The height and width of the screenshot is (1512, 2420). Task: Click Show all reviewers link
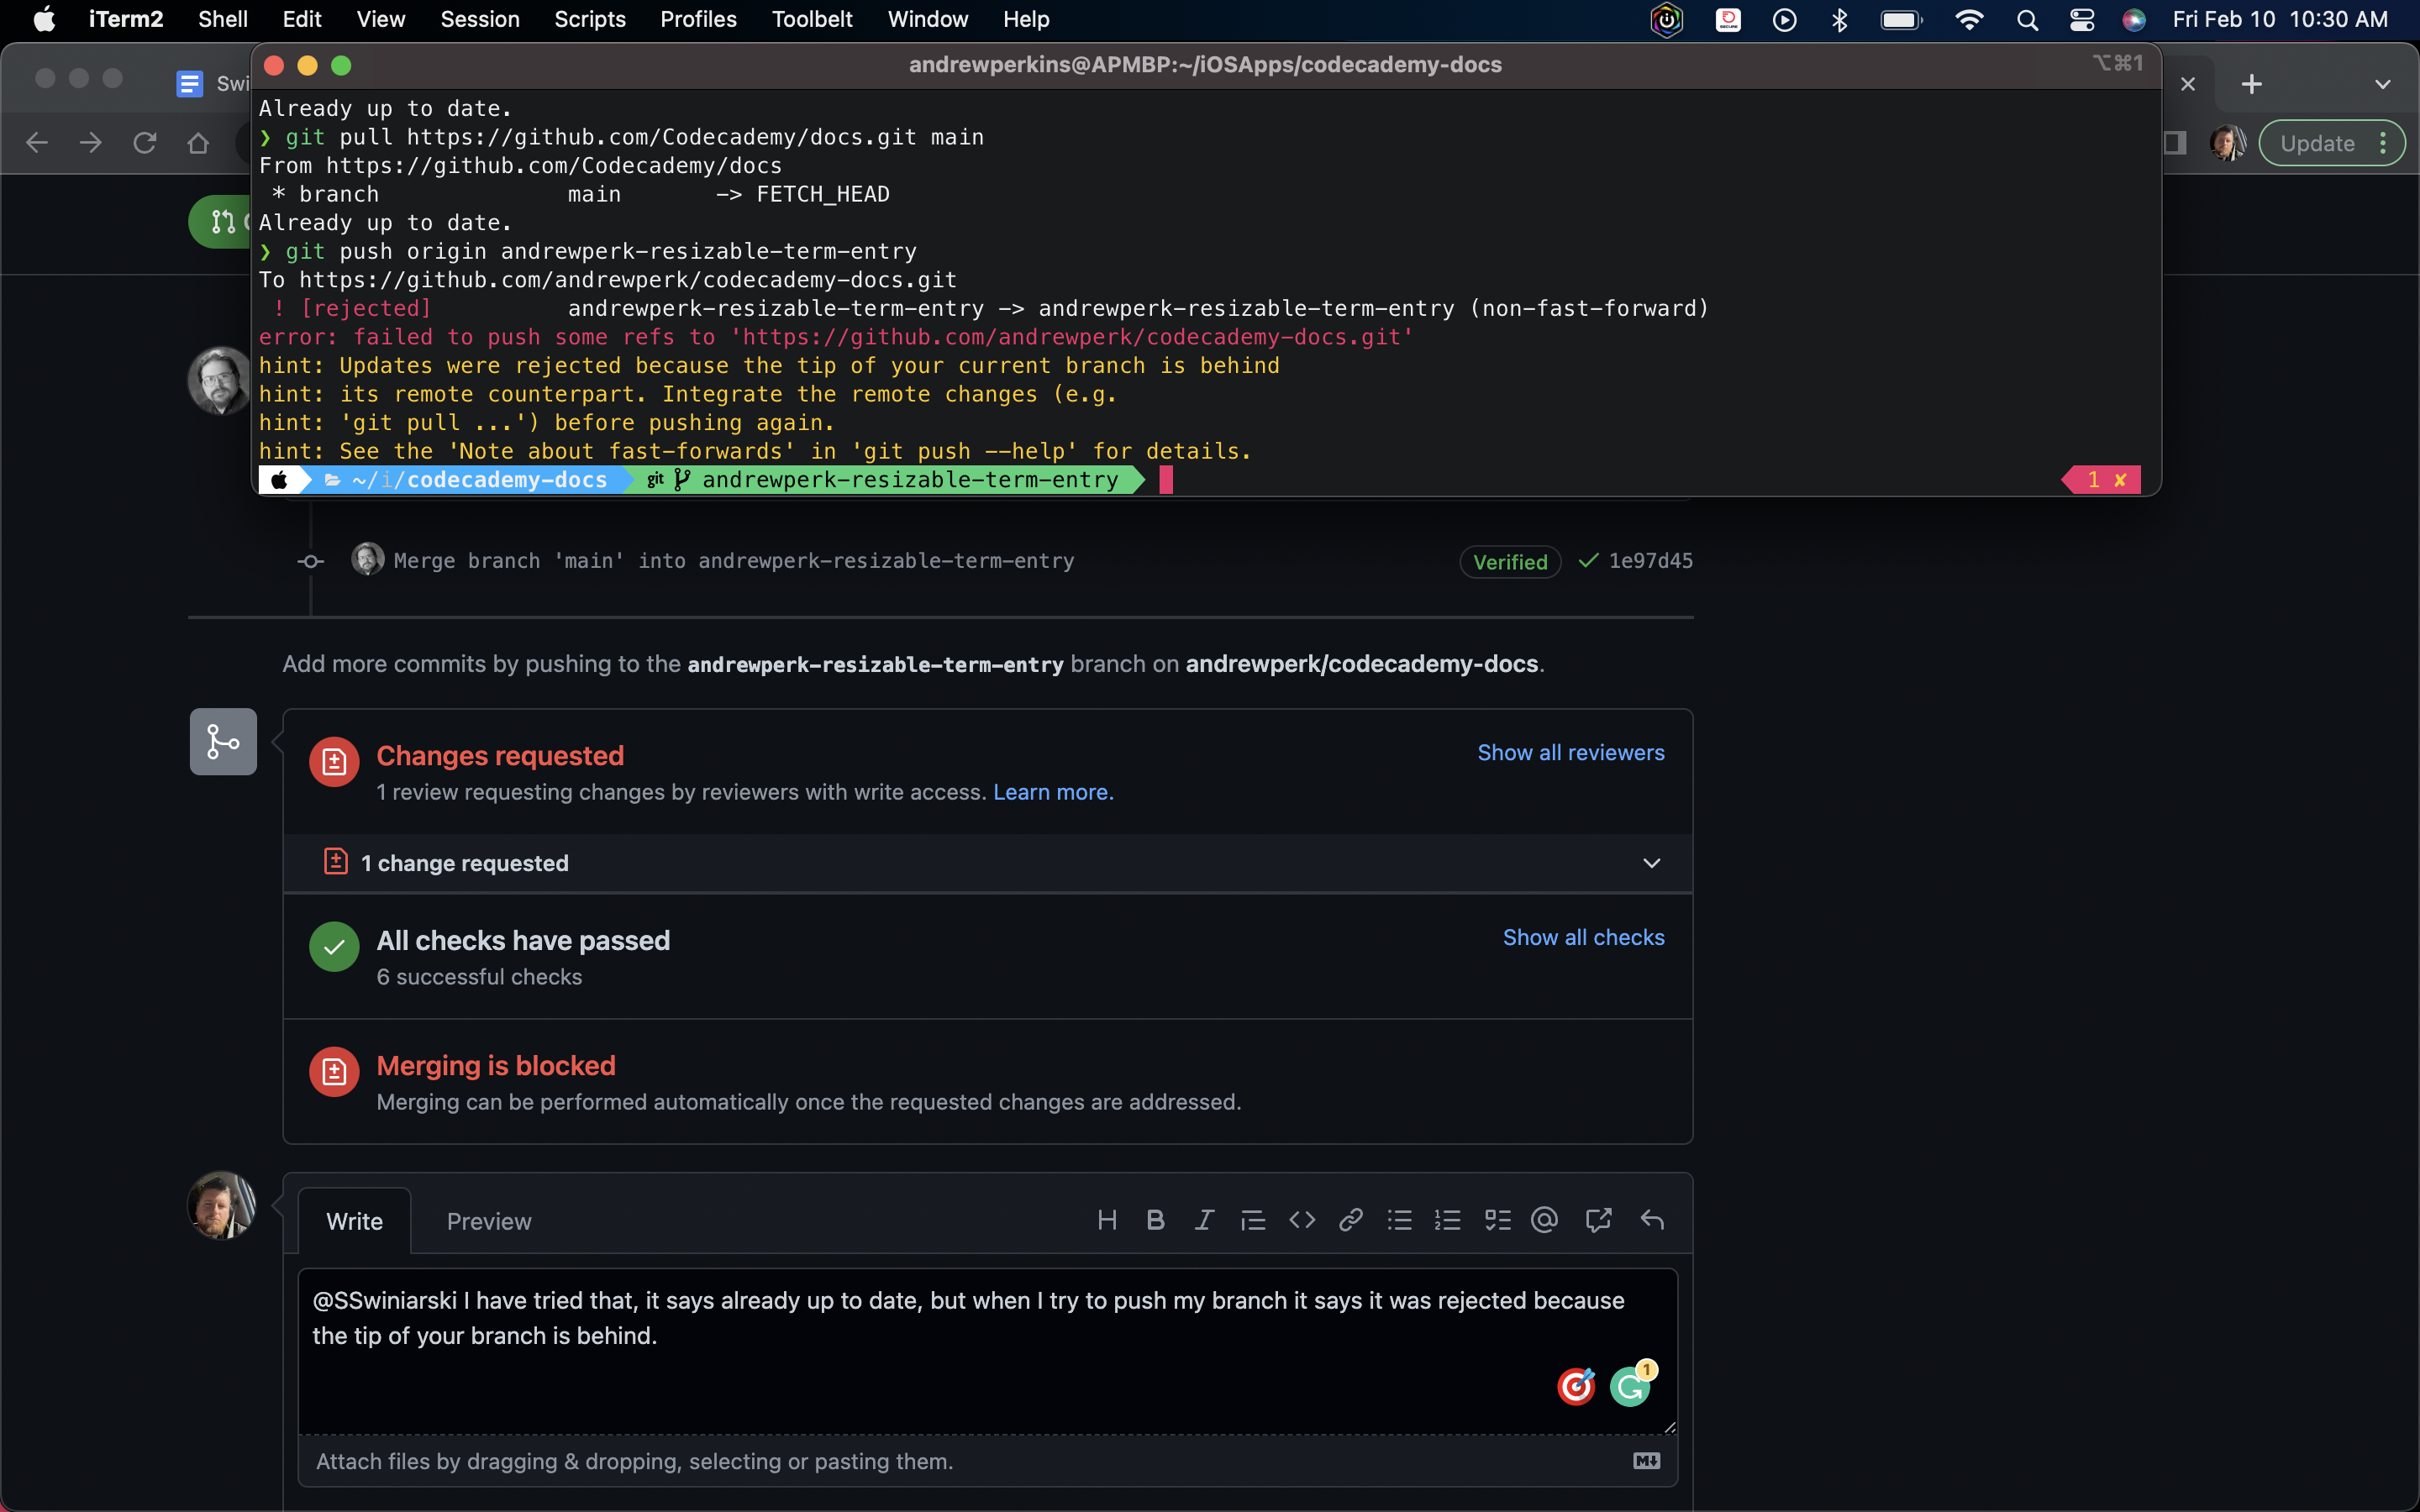[1571, 753]
